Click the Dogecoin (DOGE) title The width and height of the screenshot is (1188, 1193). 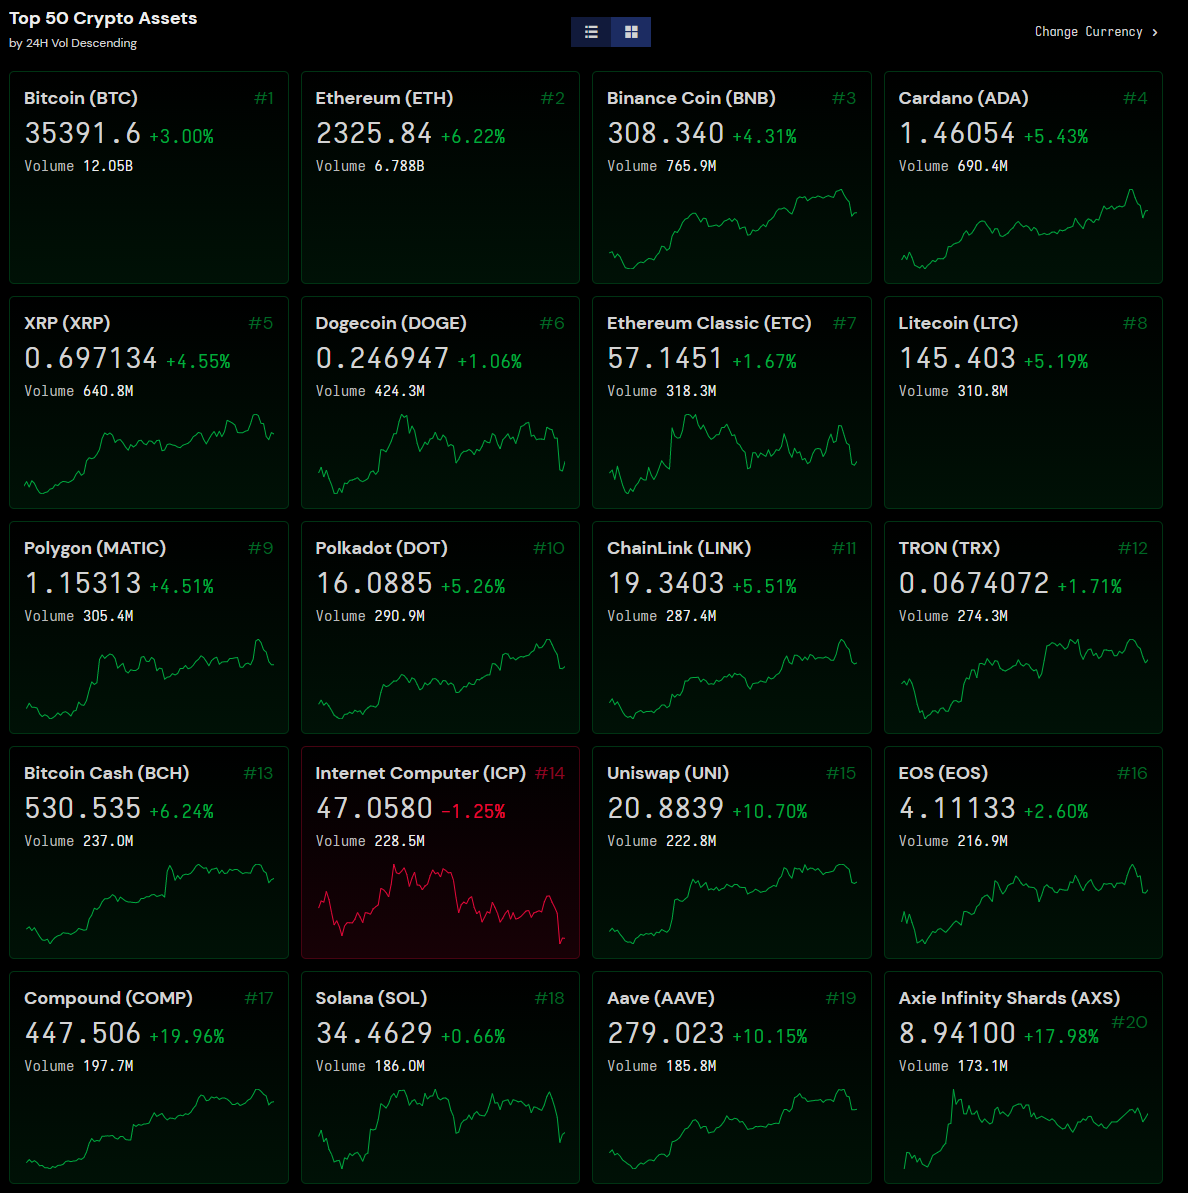391,323
